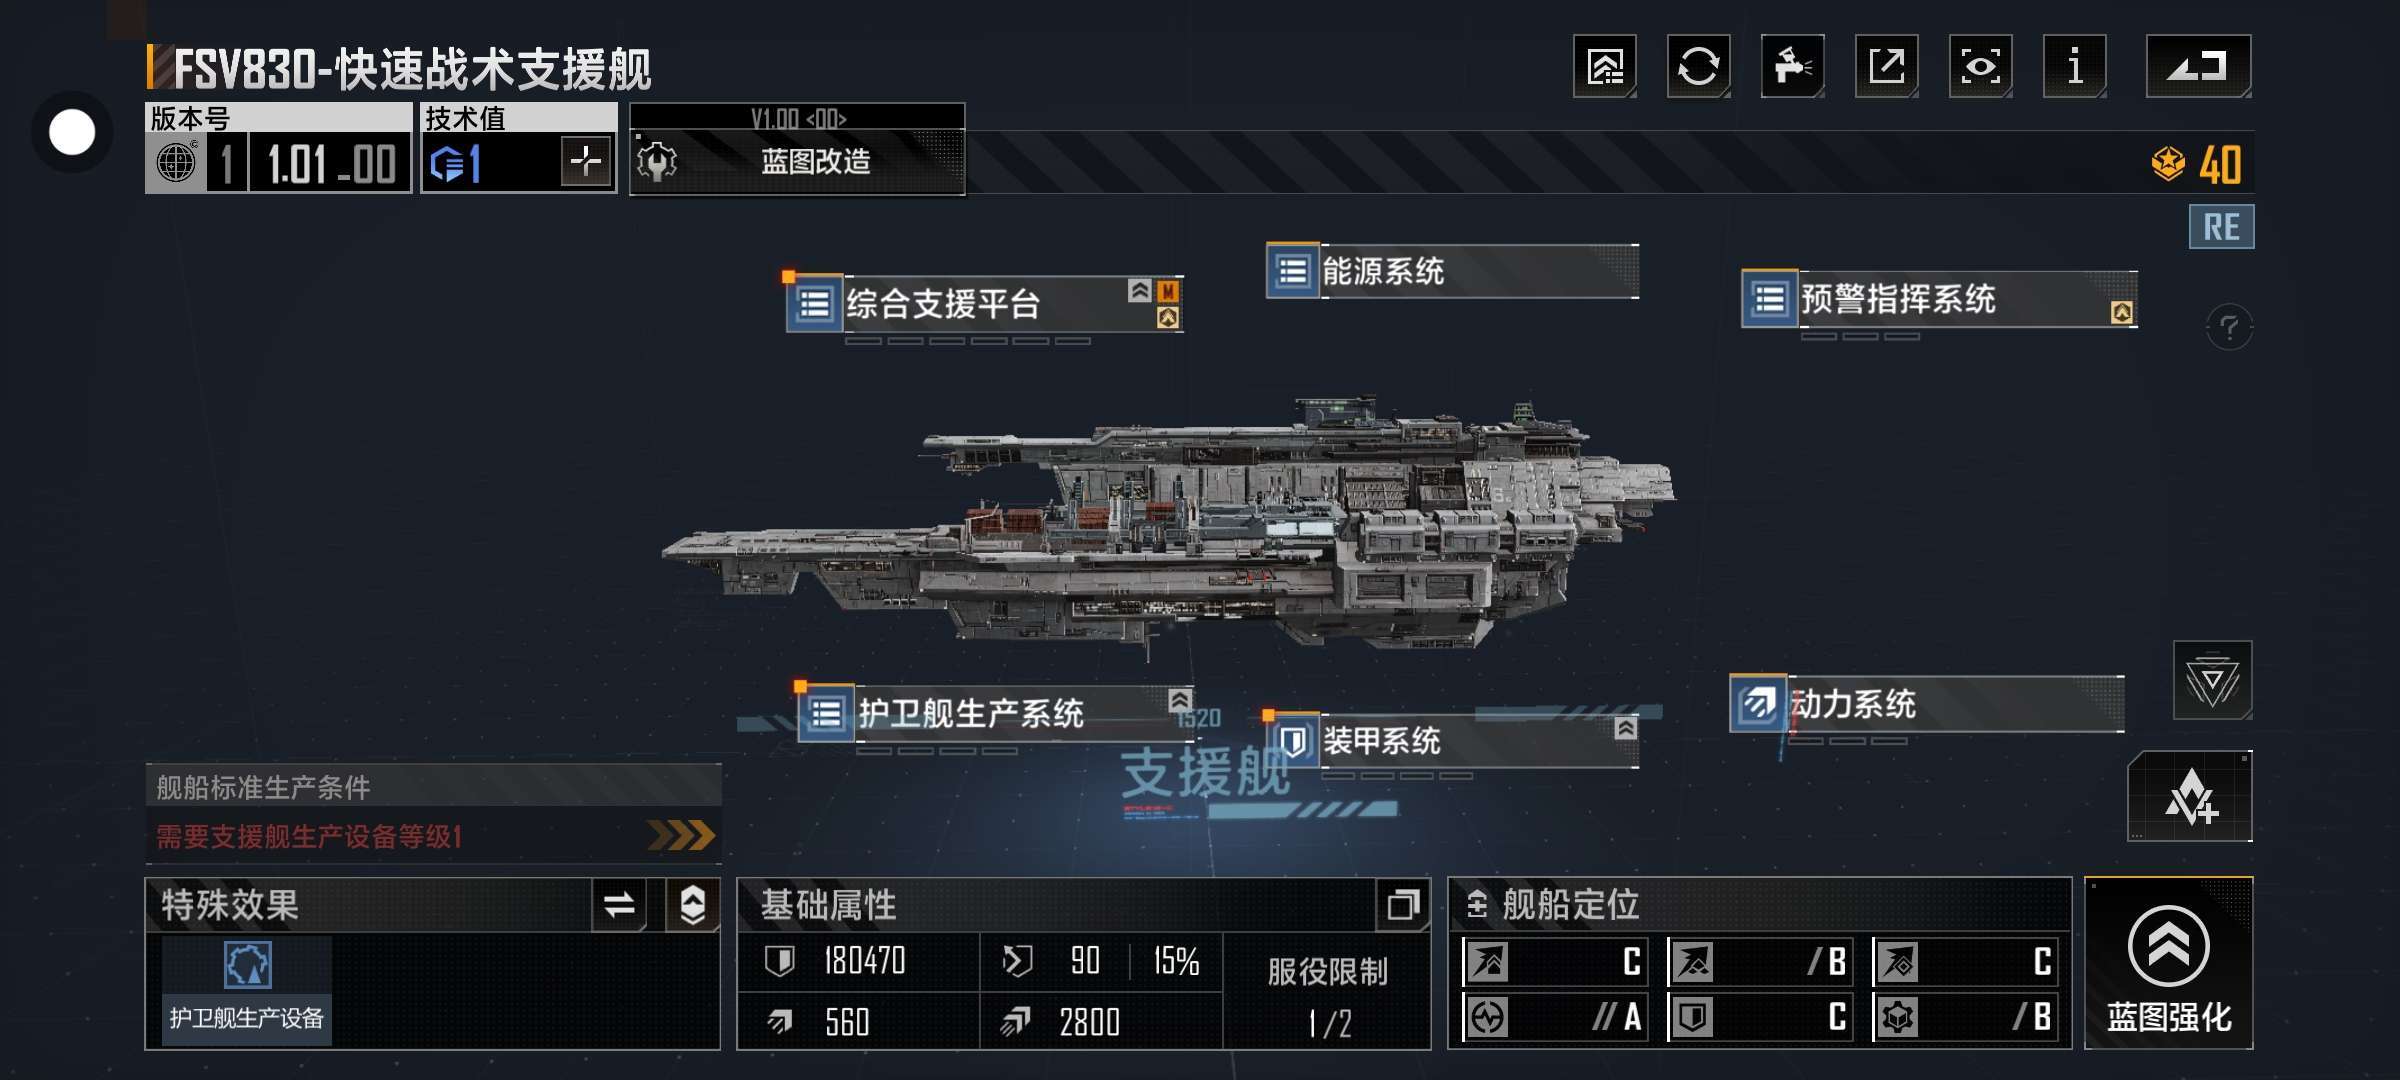Click the back return arrow button
Image resolution: width=2400 pixels, height=1080 pixels.
(2198, 66)
